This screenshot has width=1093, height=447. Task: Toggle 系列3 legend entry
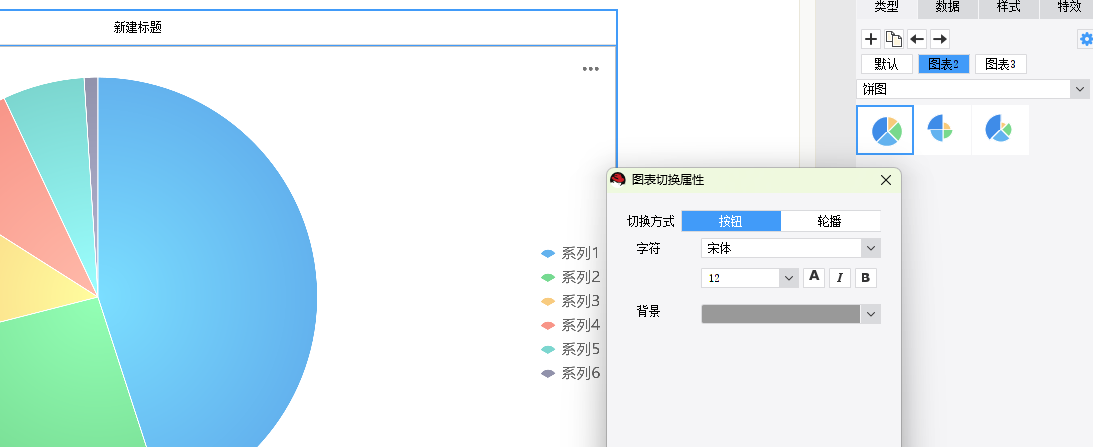click(x=570, y=301)
